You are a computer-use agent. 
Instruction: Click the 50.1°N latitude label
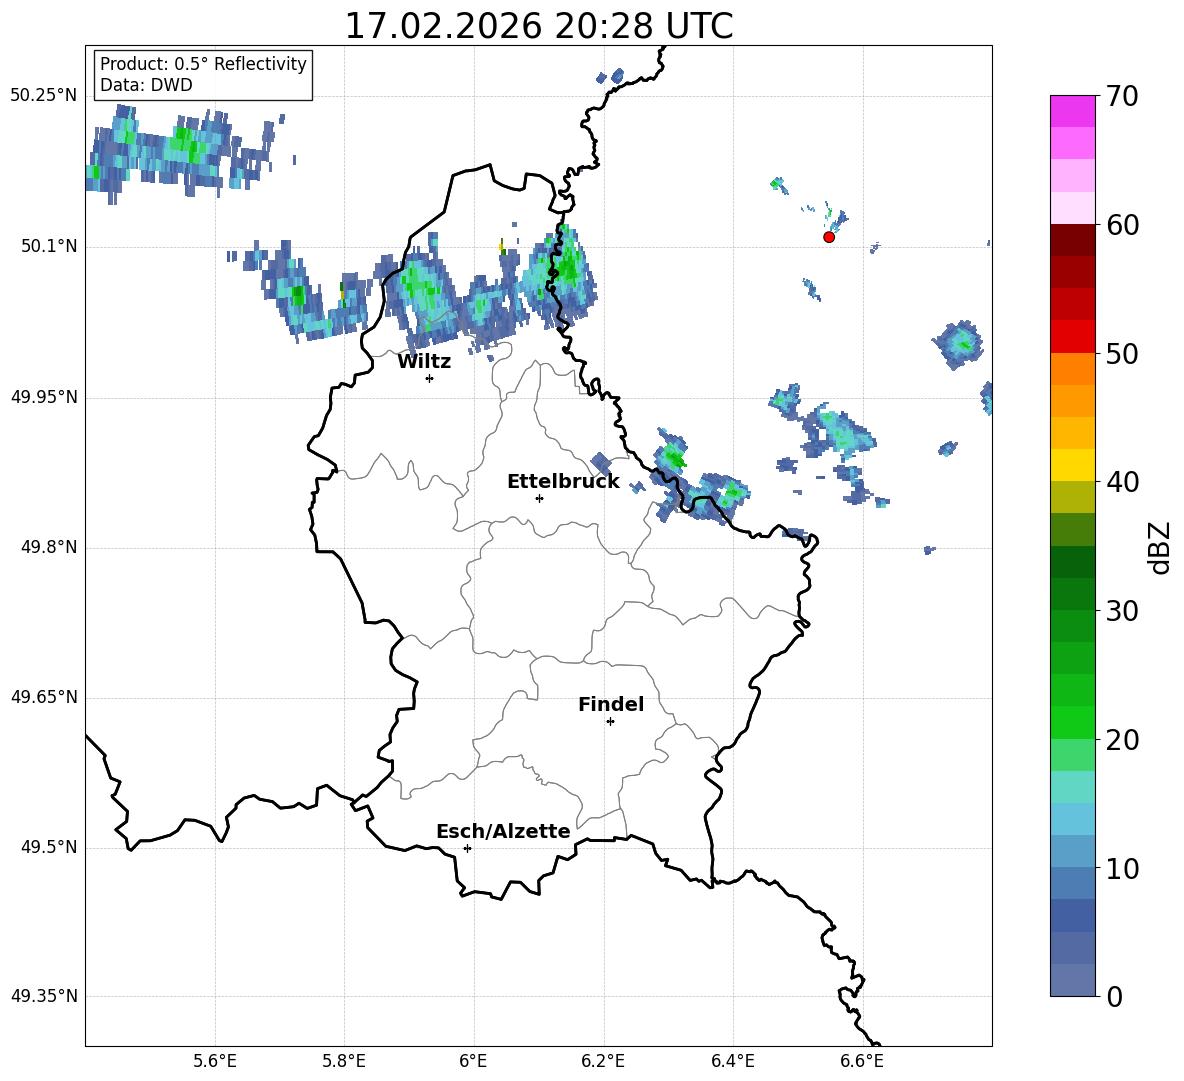49,246
